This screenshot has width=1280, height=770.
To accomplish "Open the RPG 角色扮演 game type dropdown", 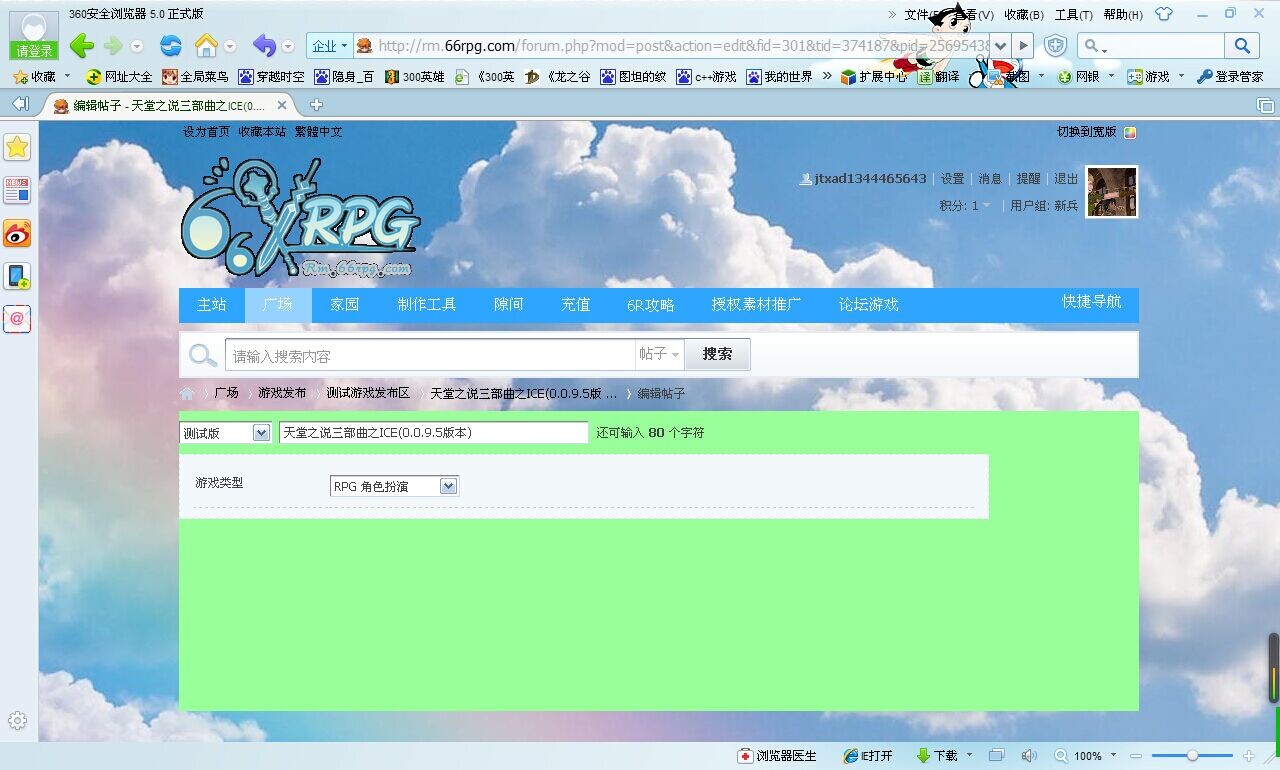I will [394, 486].
